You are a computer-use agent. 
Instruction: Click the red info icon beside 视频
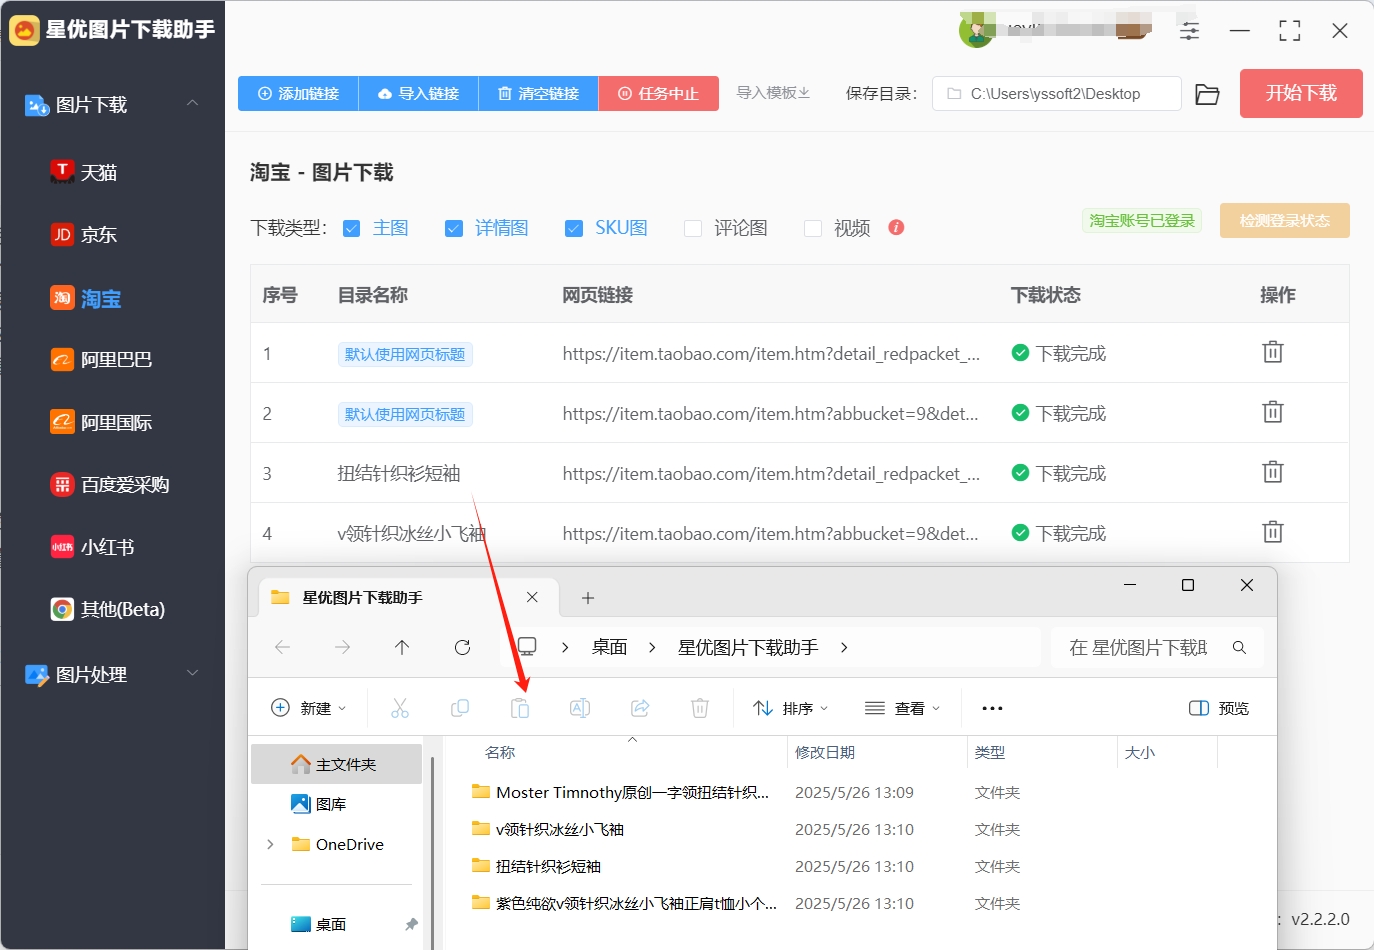point(897,227)
